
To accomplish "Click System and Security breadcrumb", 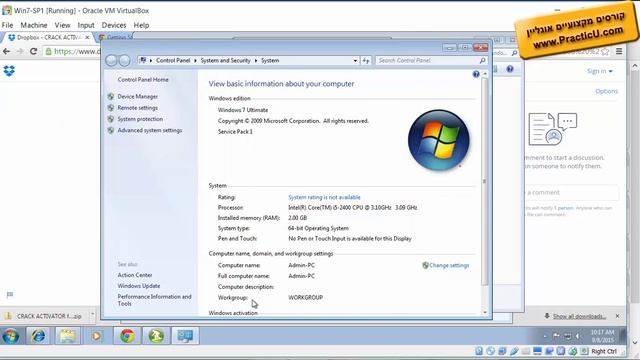I will (225, 60).
